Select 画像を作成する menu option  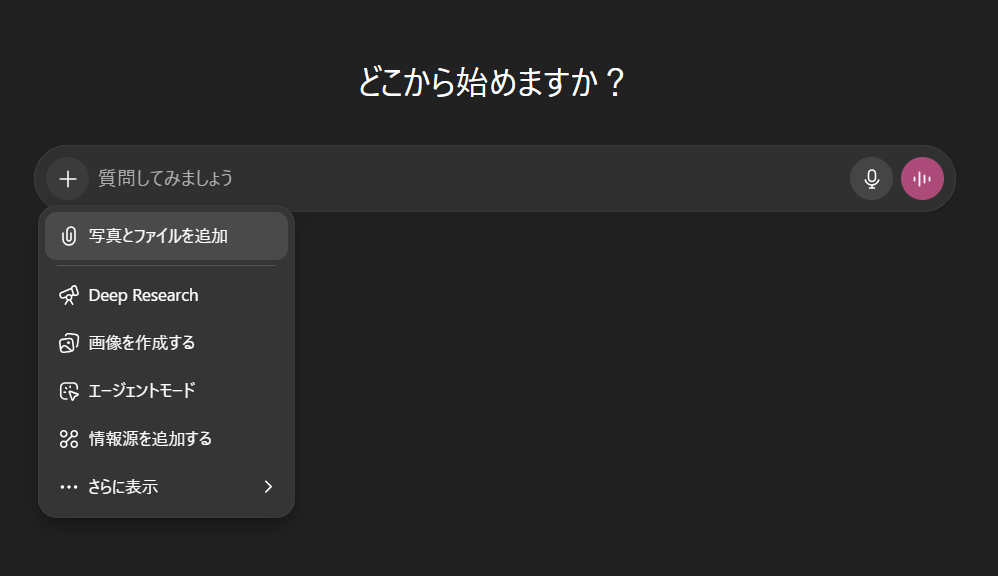click(142, 343)
